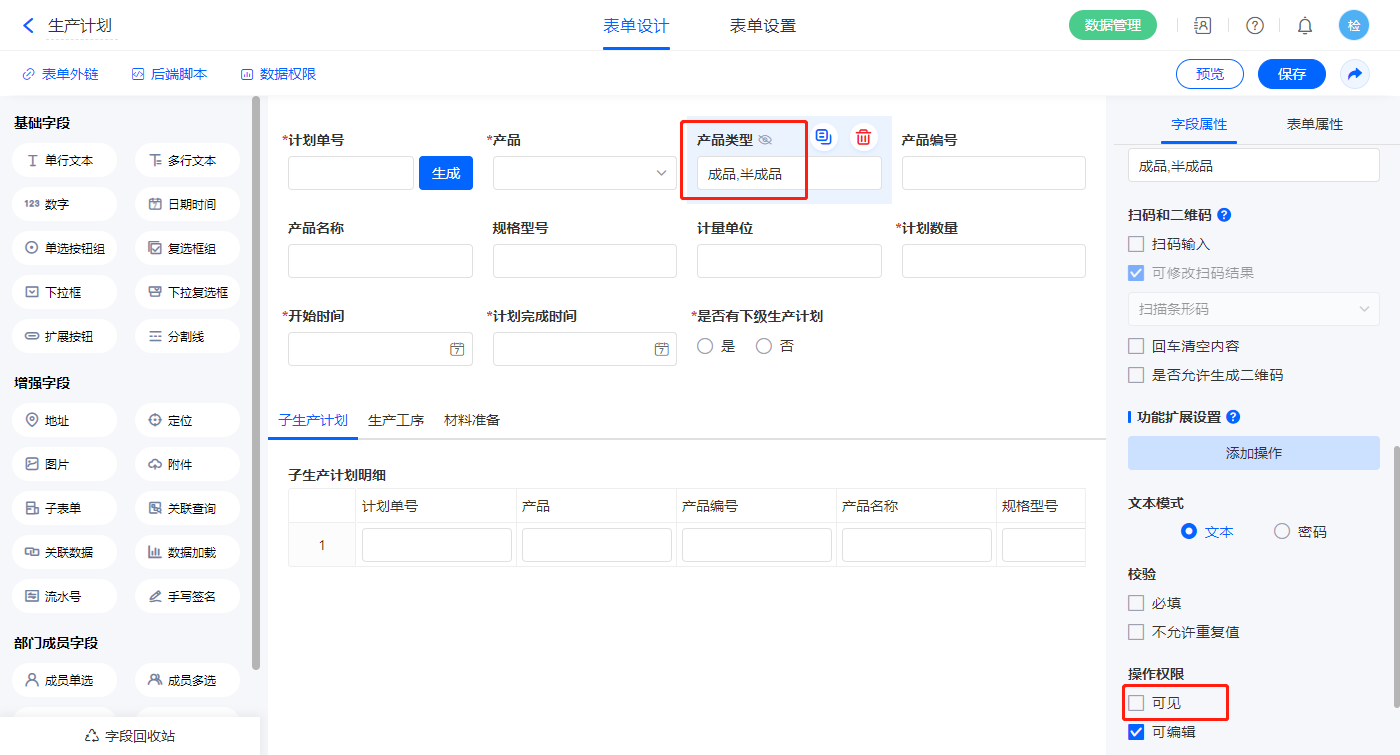The image size is (1400, 755).
Task: Open the user avatar menu 检
Action: 1354,26
